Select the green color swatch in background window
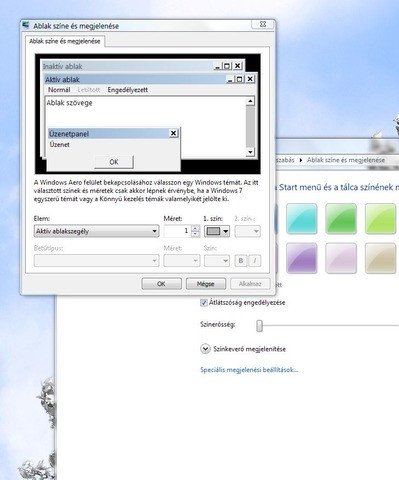 (341, 219)
